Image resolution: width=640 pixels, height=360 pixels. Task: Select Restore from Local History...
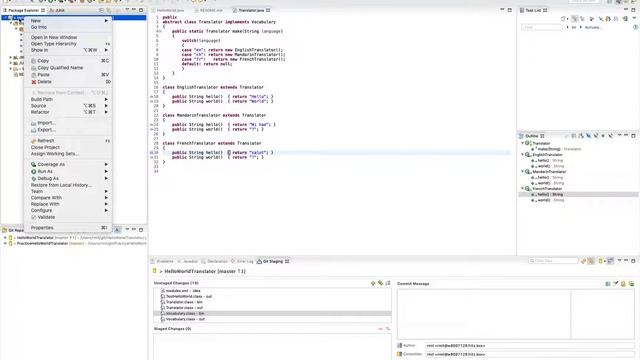[68, 185]
